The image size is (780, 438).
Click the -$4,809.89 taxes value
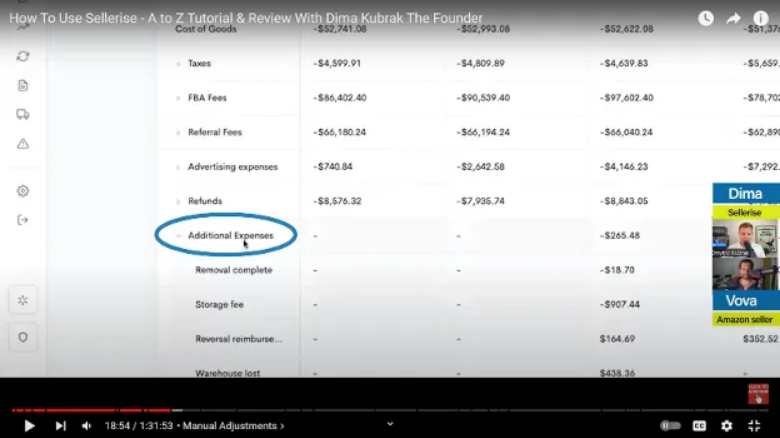[x=480, y=63]
